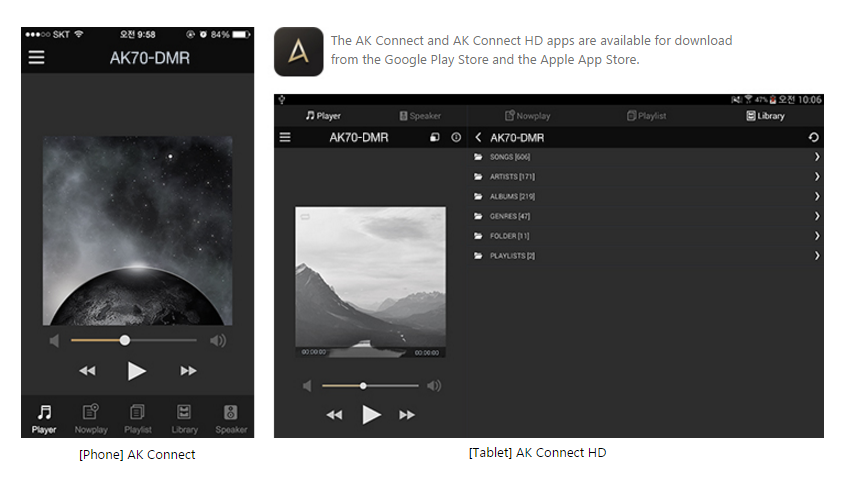The width and height of the screenshot is (859, 477).
Task: Expand the SONGS [606] folder
Action: point(510,157)
